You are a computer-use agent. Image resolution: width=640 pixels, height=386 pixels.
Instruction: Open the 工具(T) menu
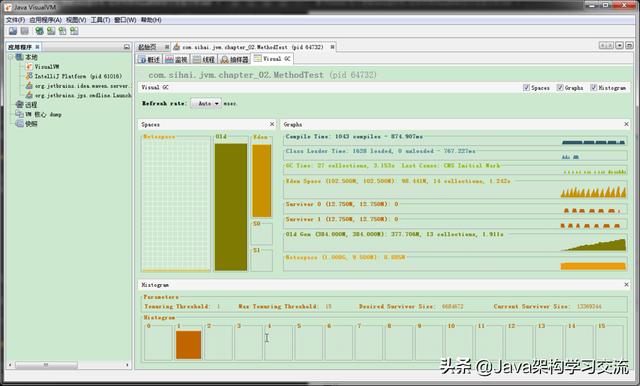point(100,20)
